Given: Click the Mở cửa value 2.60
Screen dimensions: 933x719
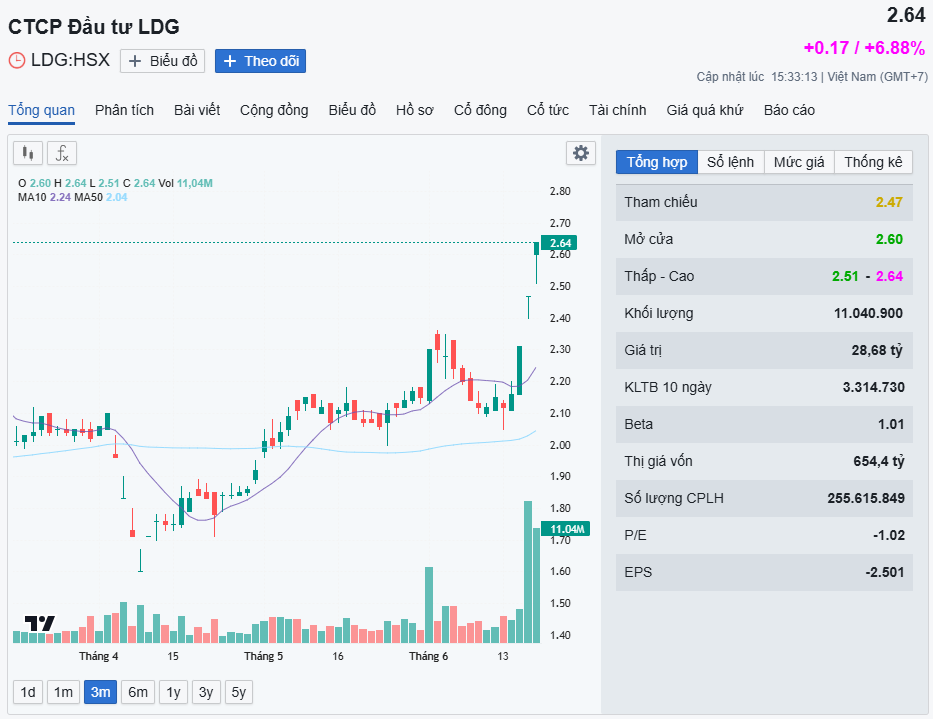Looking at the screenshot, I should [889, 239].
